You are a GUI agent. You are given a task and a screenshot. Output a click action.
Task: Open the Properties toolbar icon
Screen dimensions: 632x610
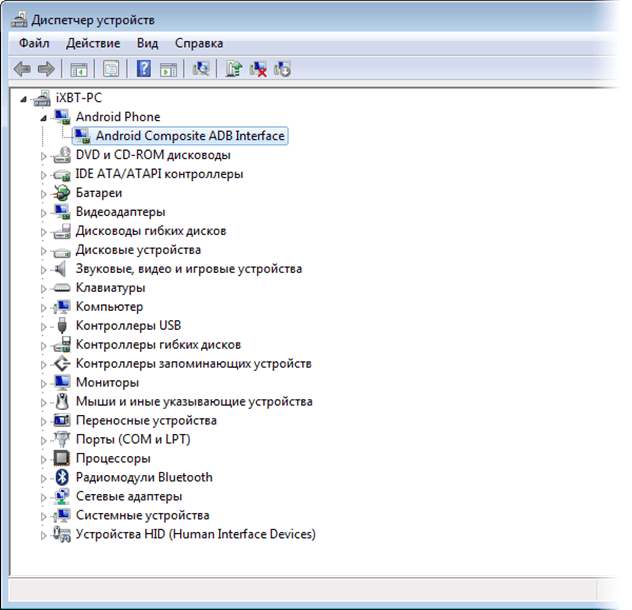click(111, 69)
